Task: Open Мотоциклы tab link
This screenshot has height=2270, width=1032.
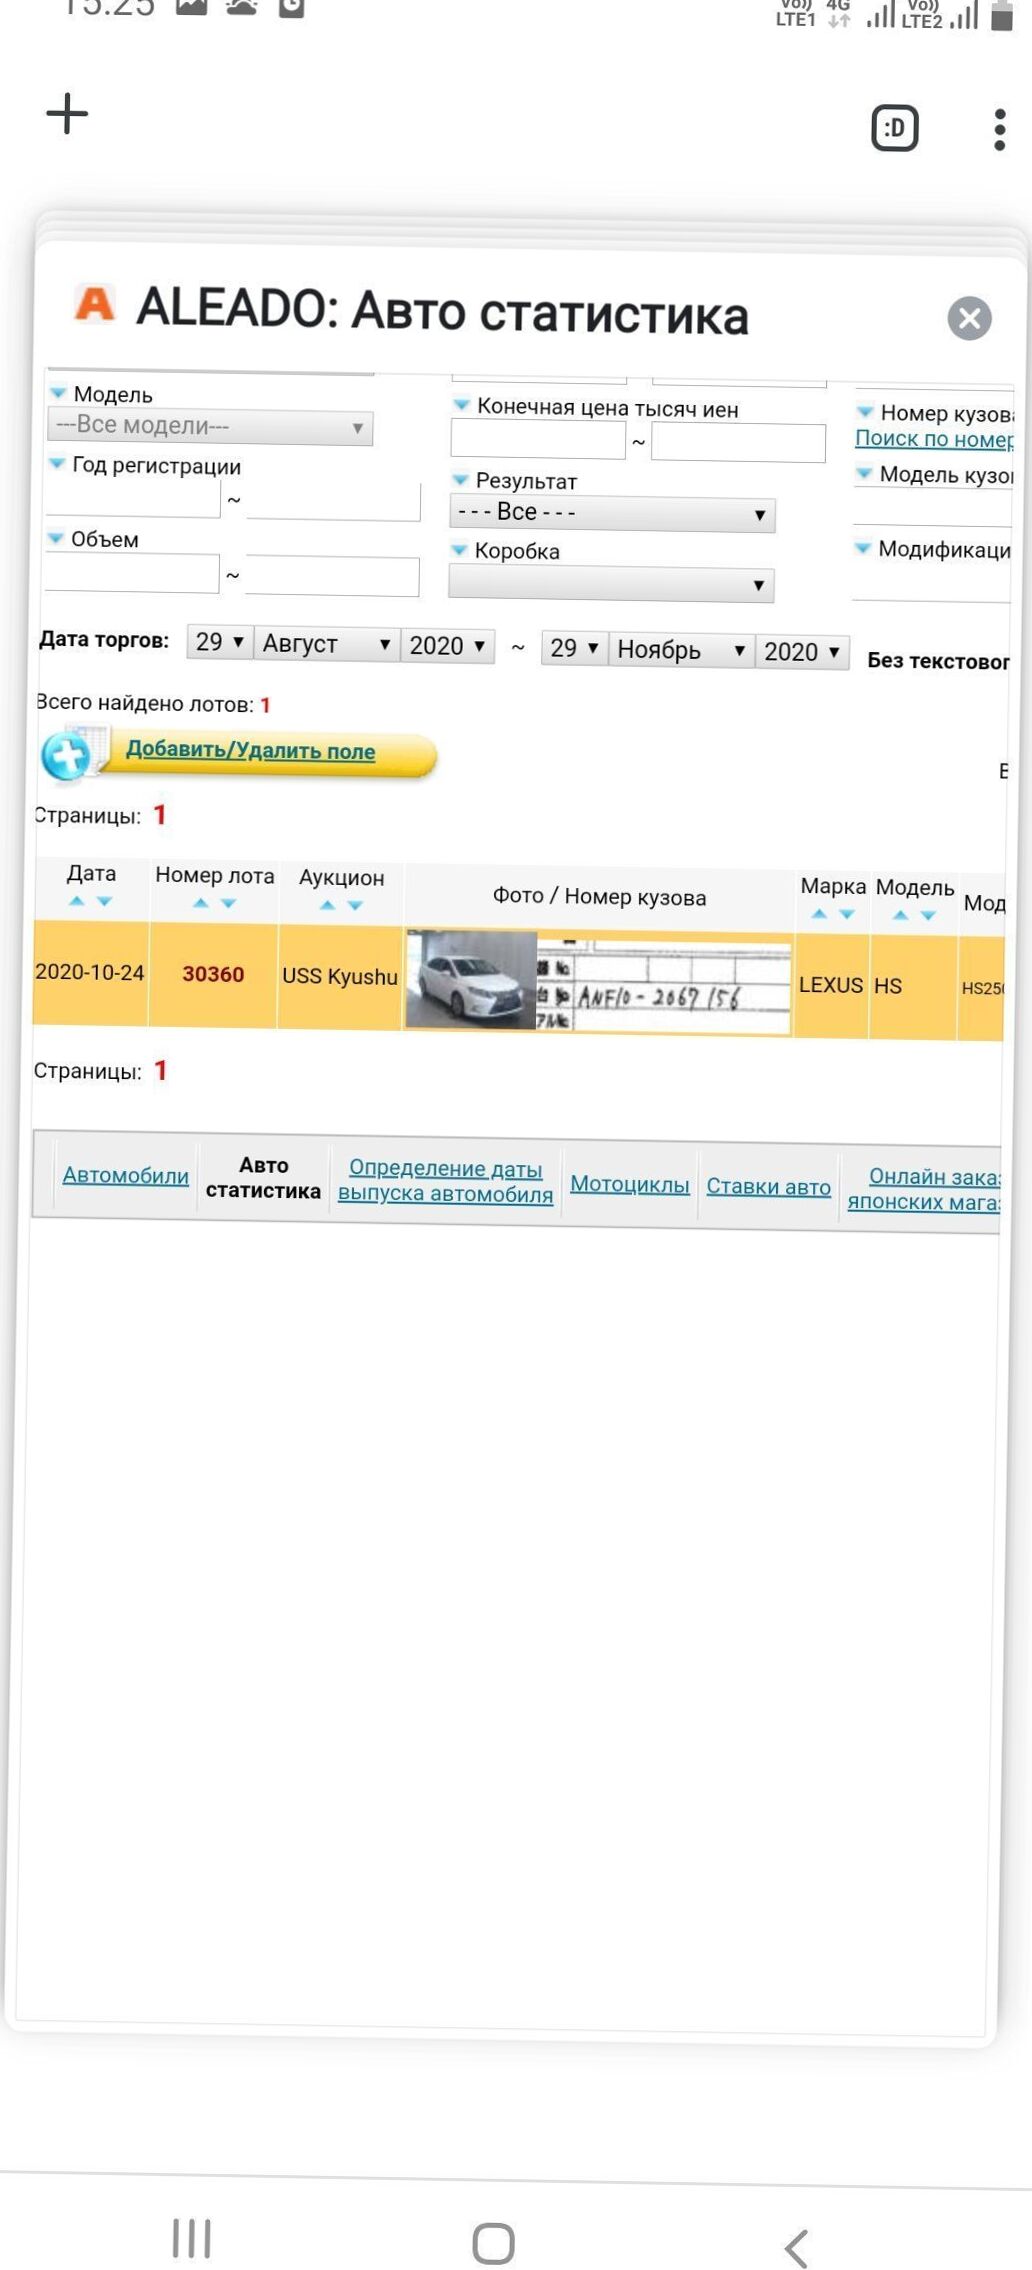Action: (629, 1184)
